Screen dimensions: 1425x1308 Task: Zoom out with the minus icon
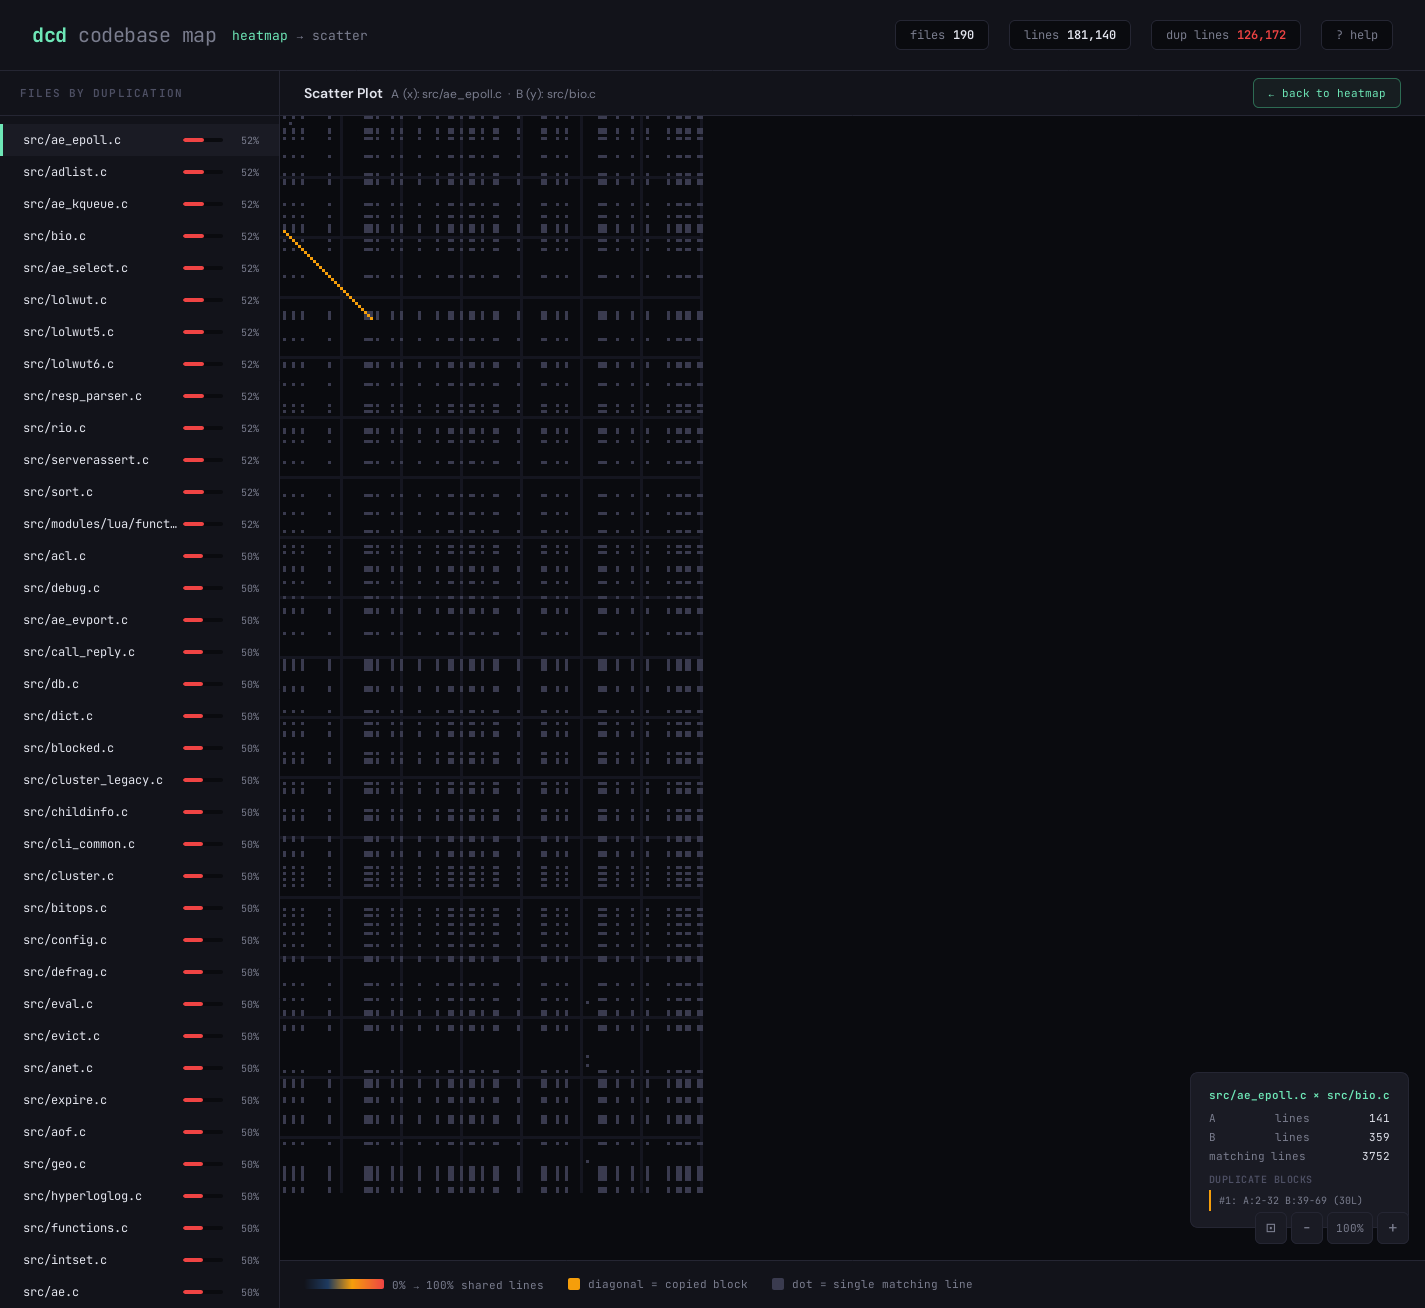pyautogui.click(x=1307, y=1228)
